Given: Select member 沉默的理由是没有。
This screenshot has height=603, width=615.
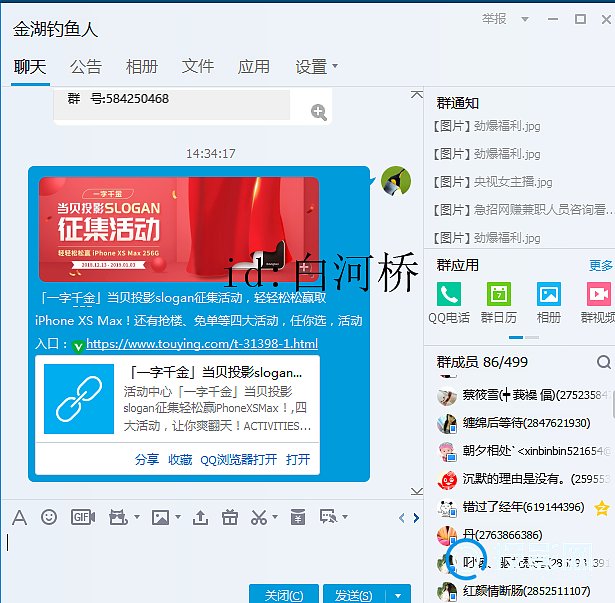Looking at the screenshot, I should pos(525,479).
